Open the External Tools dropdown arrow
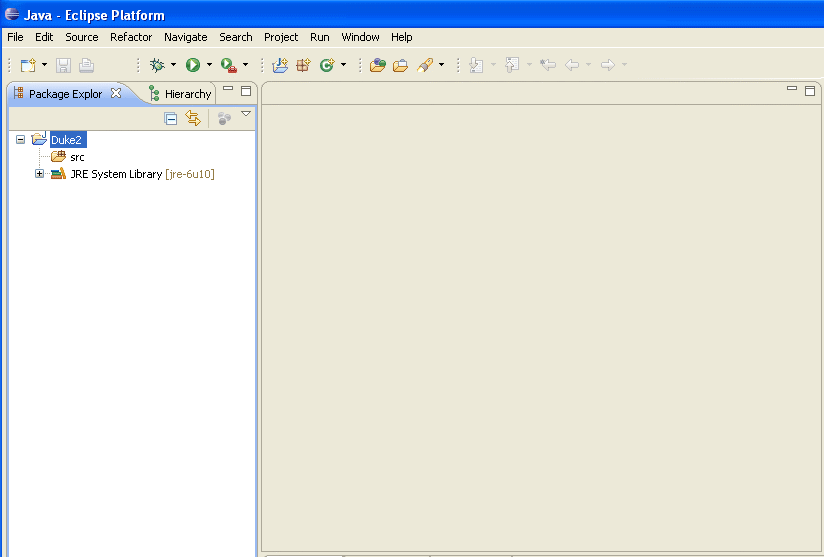824x557 pixels. pos(245,65)
